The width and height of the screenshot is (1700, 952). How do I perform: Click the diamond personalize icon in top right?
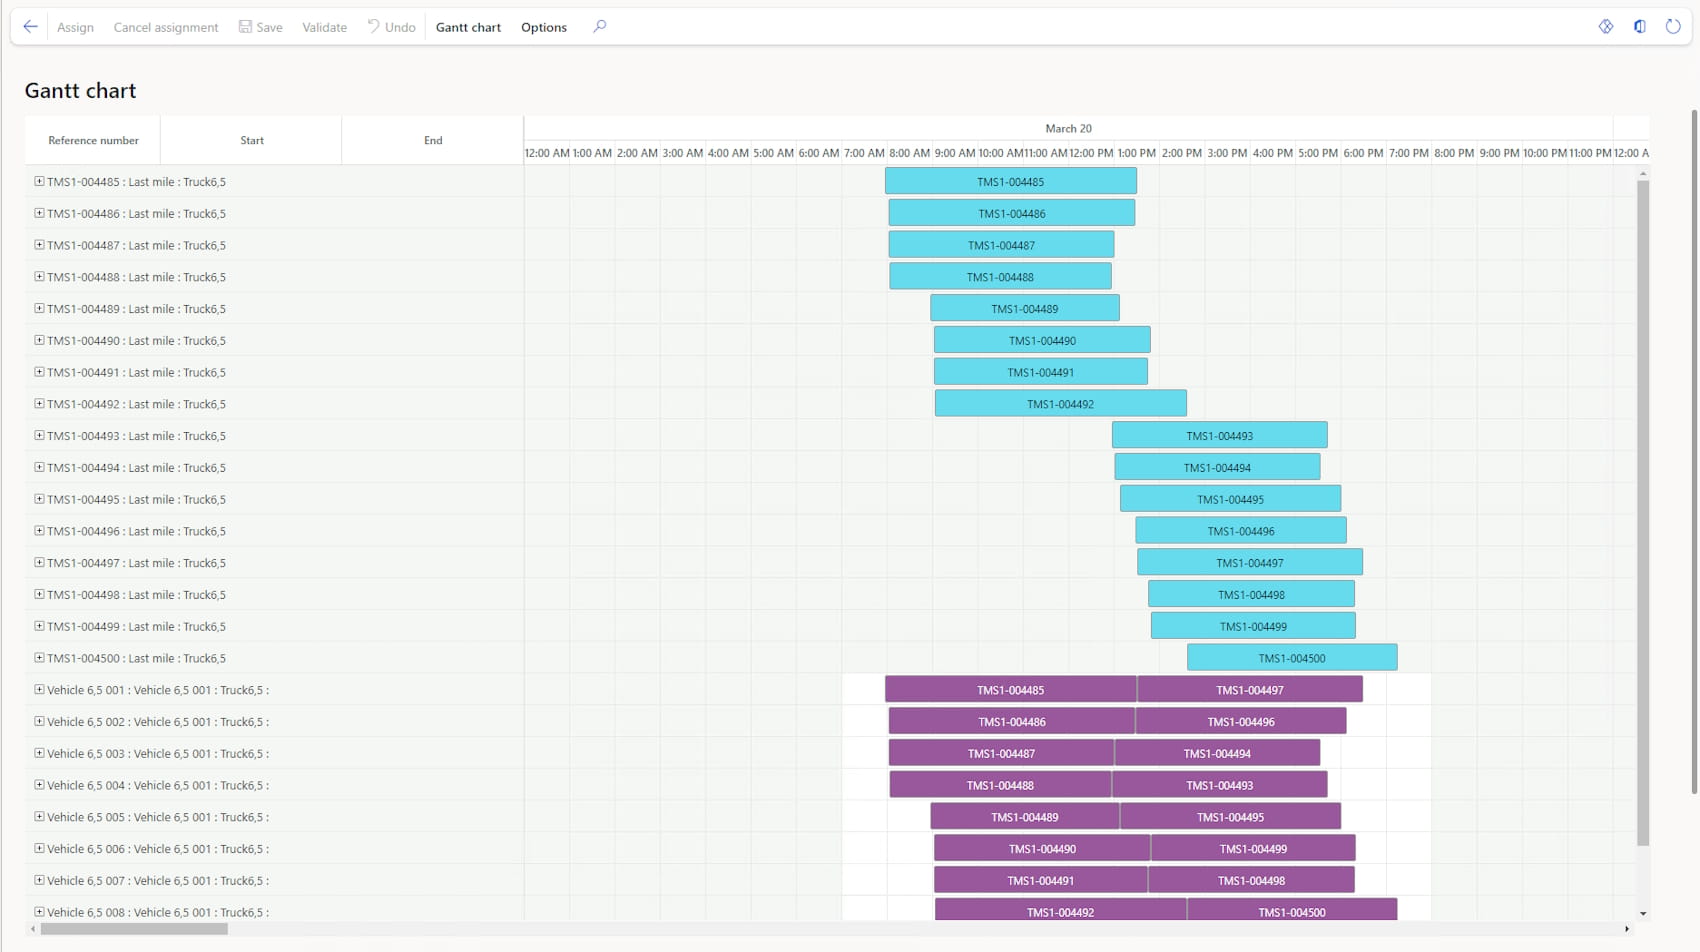point(1606,27)
